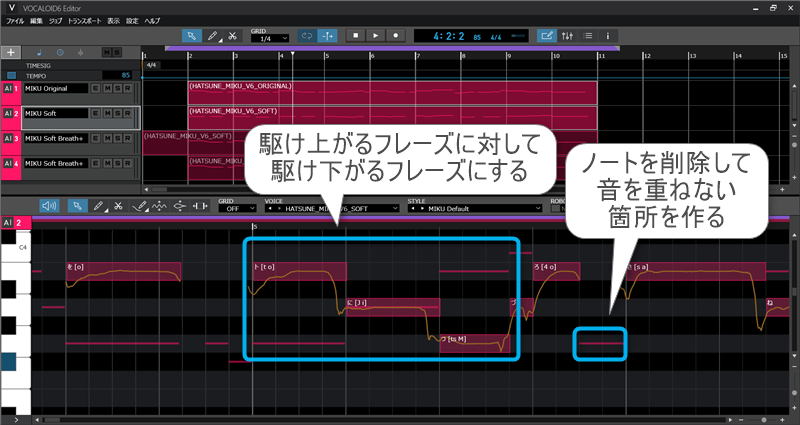Toggle loop playback in transport bar
The image size is (800, 425).
tap(307, 36)
